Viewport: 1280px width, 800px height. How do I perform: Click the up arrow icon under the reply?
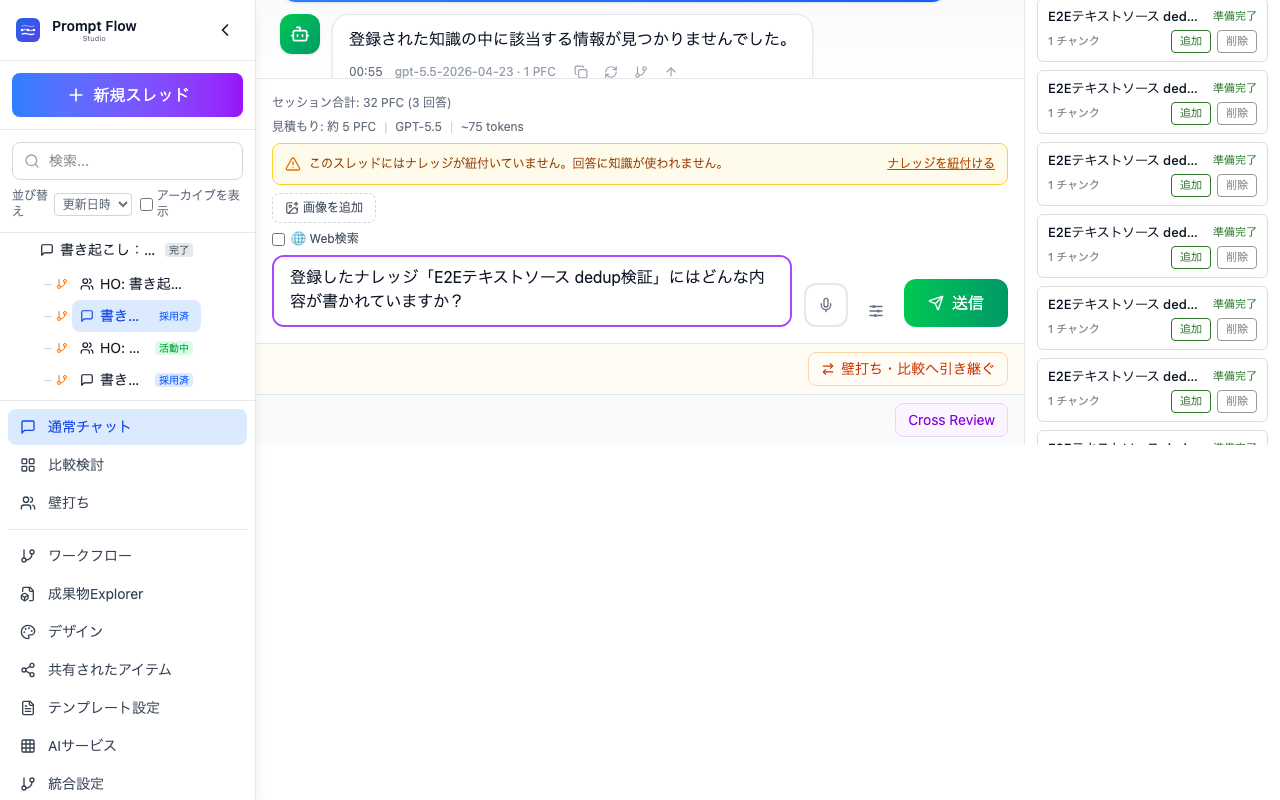pyautogui.click(x=671, y=72)
